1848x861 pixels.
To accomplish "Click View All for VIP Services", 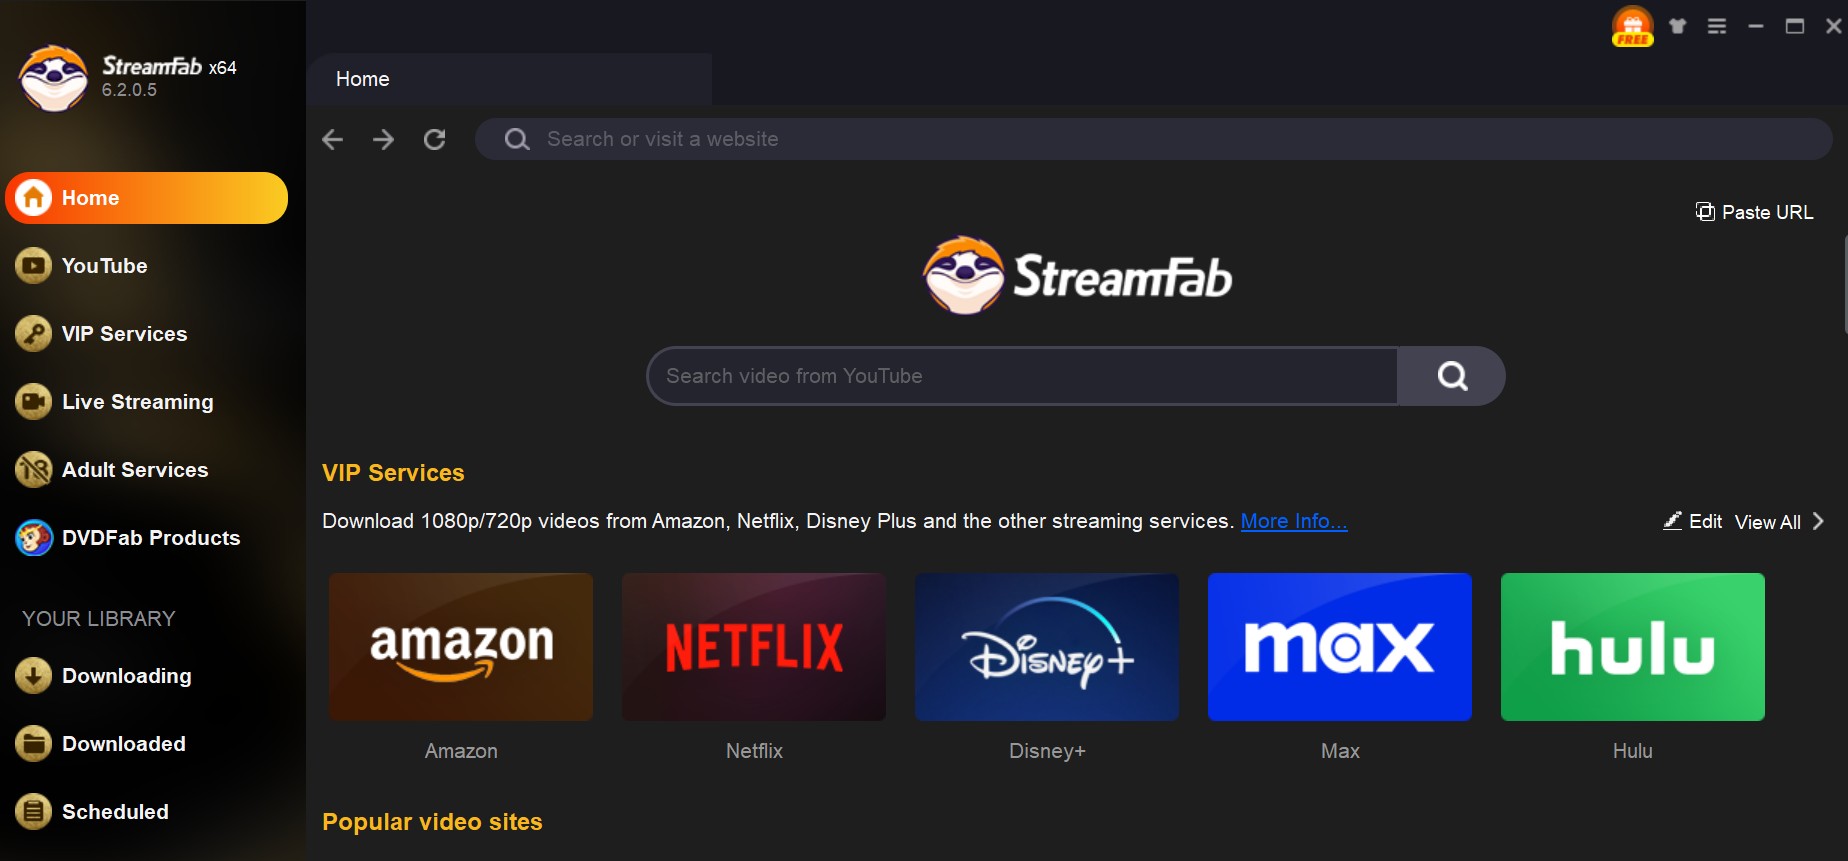I will click(1767, 522).
